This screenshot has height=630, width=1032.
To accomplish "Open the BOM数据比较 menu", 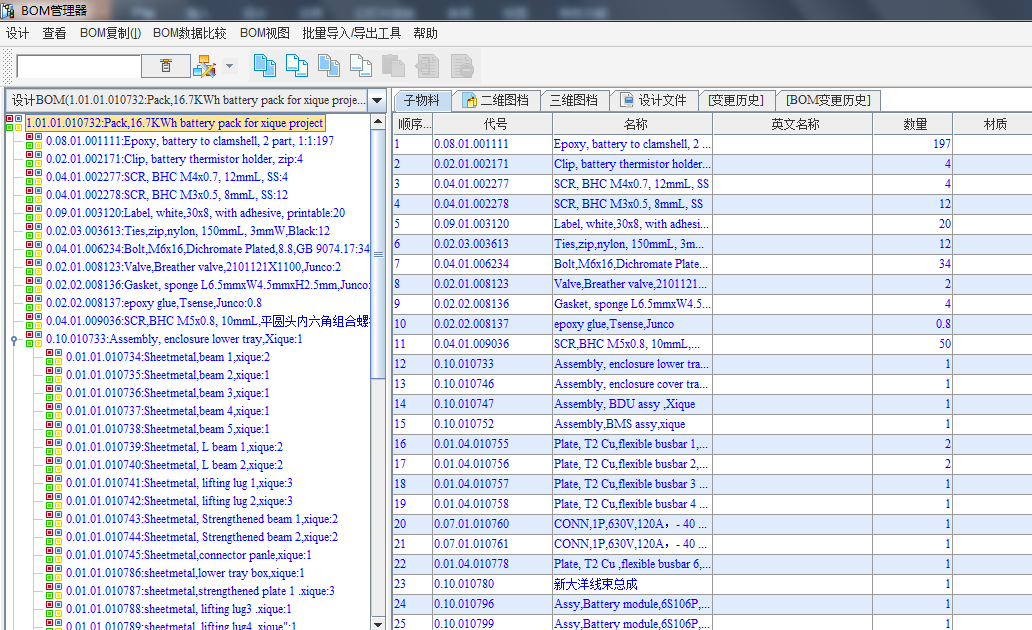I will [x=190, y=33].
